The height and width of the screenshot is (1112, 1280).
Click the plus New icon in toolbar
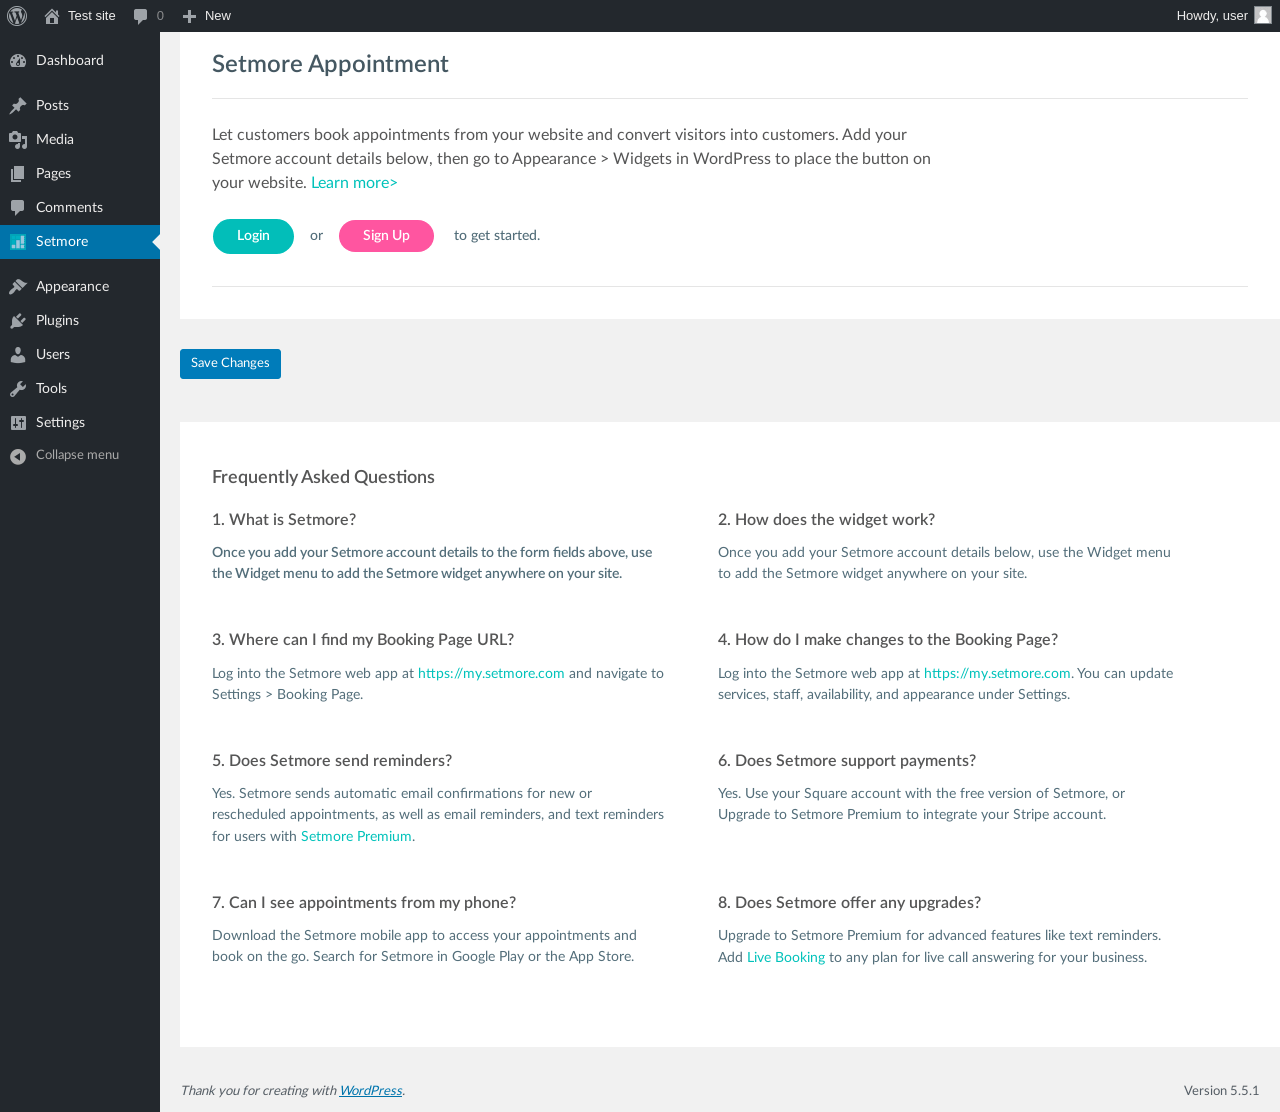pyautogui.click(x=189, y=16)
